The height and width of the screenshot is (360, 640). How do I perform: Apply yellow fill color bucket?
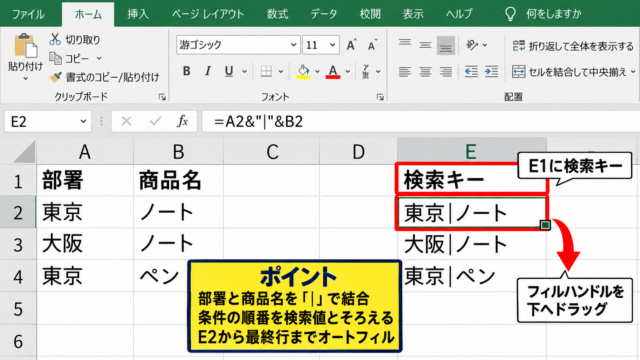303,71
